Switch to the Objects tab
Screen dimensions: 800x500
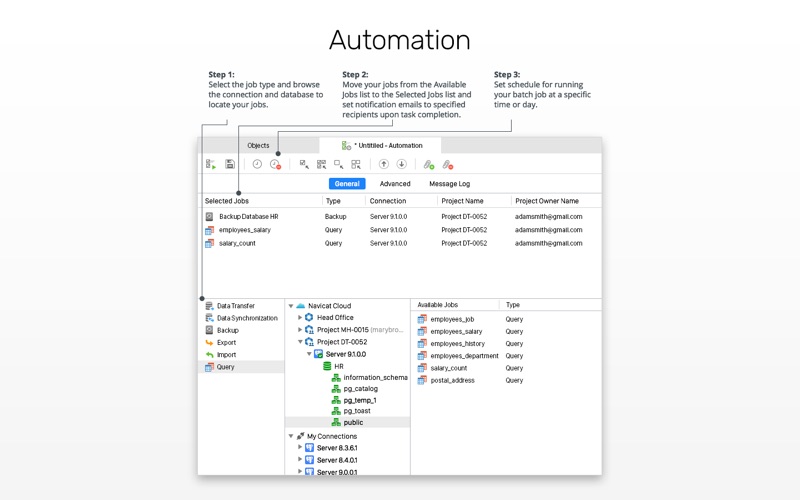[x=258, y=146]
